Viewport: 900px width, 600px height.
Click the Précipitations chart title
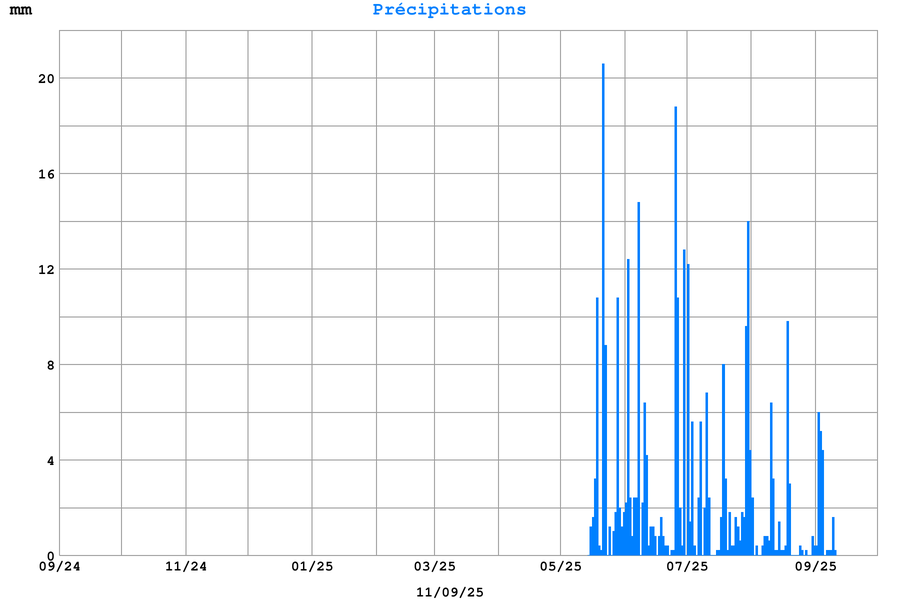pyautogui.click(x=449, y=10)
